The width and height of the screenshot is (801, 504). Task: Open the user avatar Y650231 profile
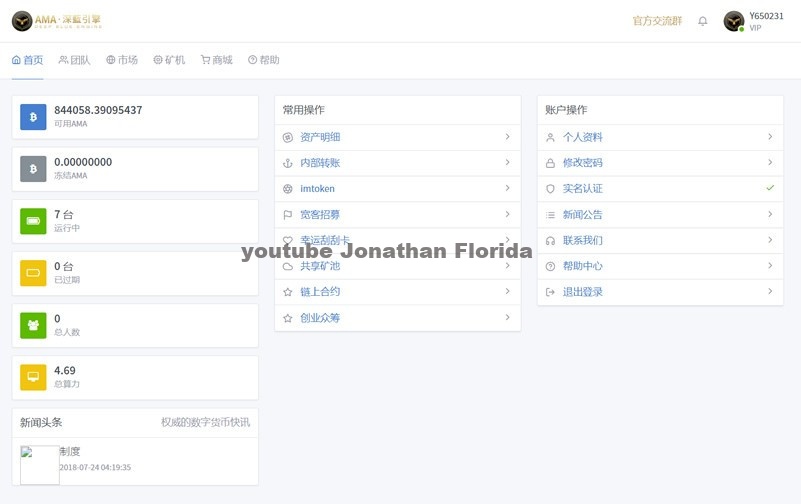coord(734,21)
